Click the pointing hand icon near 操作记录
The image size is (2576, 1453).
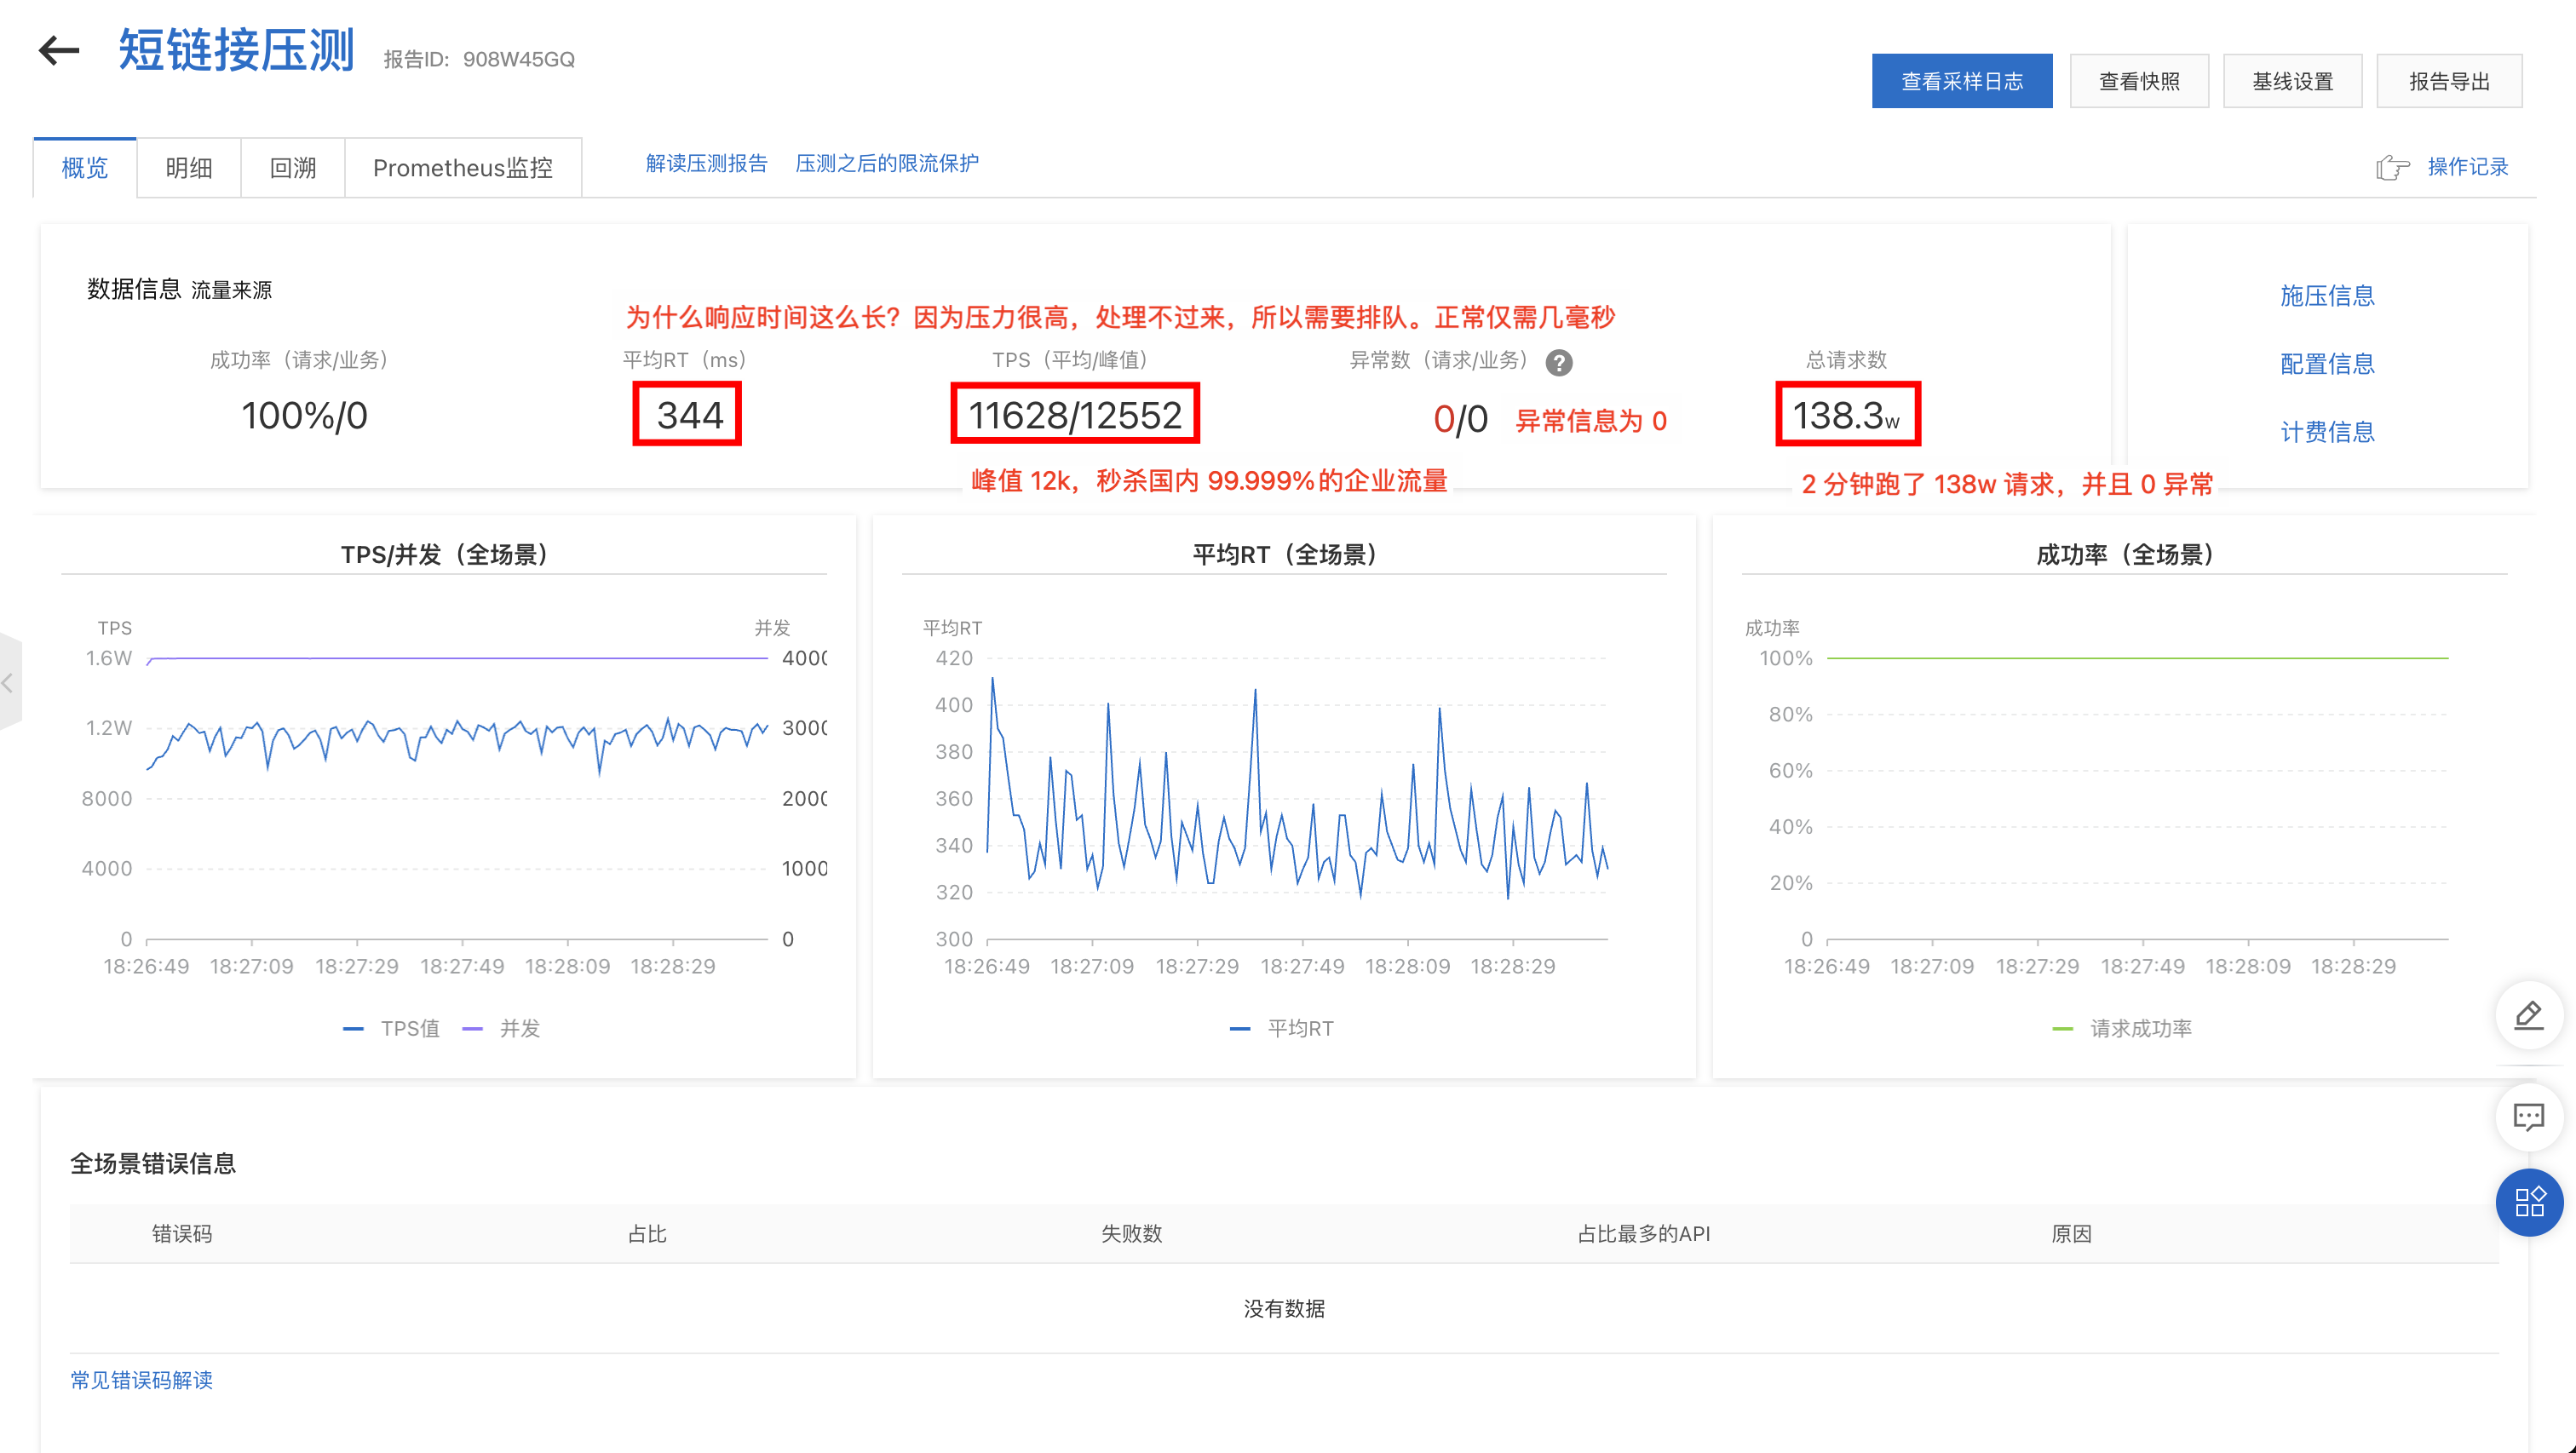point(2393,167)
